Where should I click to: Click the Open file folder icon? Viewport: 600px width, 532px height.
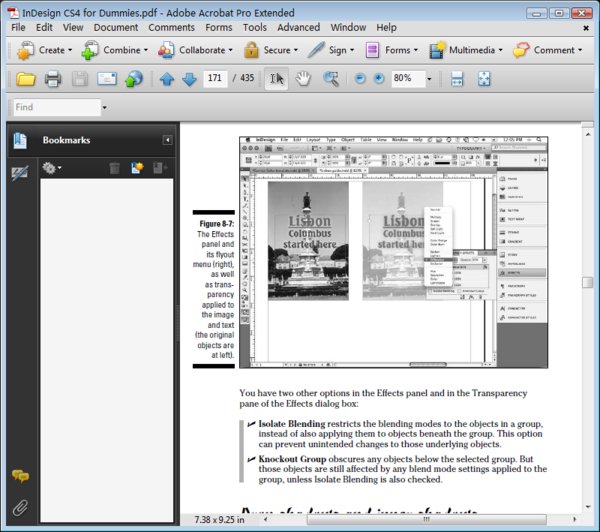tap(25, 79)
